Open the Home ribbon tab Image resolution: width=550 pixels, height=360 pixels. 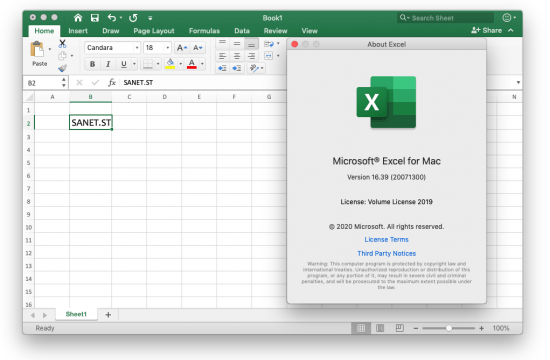[x=44, y=31]
